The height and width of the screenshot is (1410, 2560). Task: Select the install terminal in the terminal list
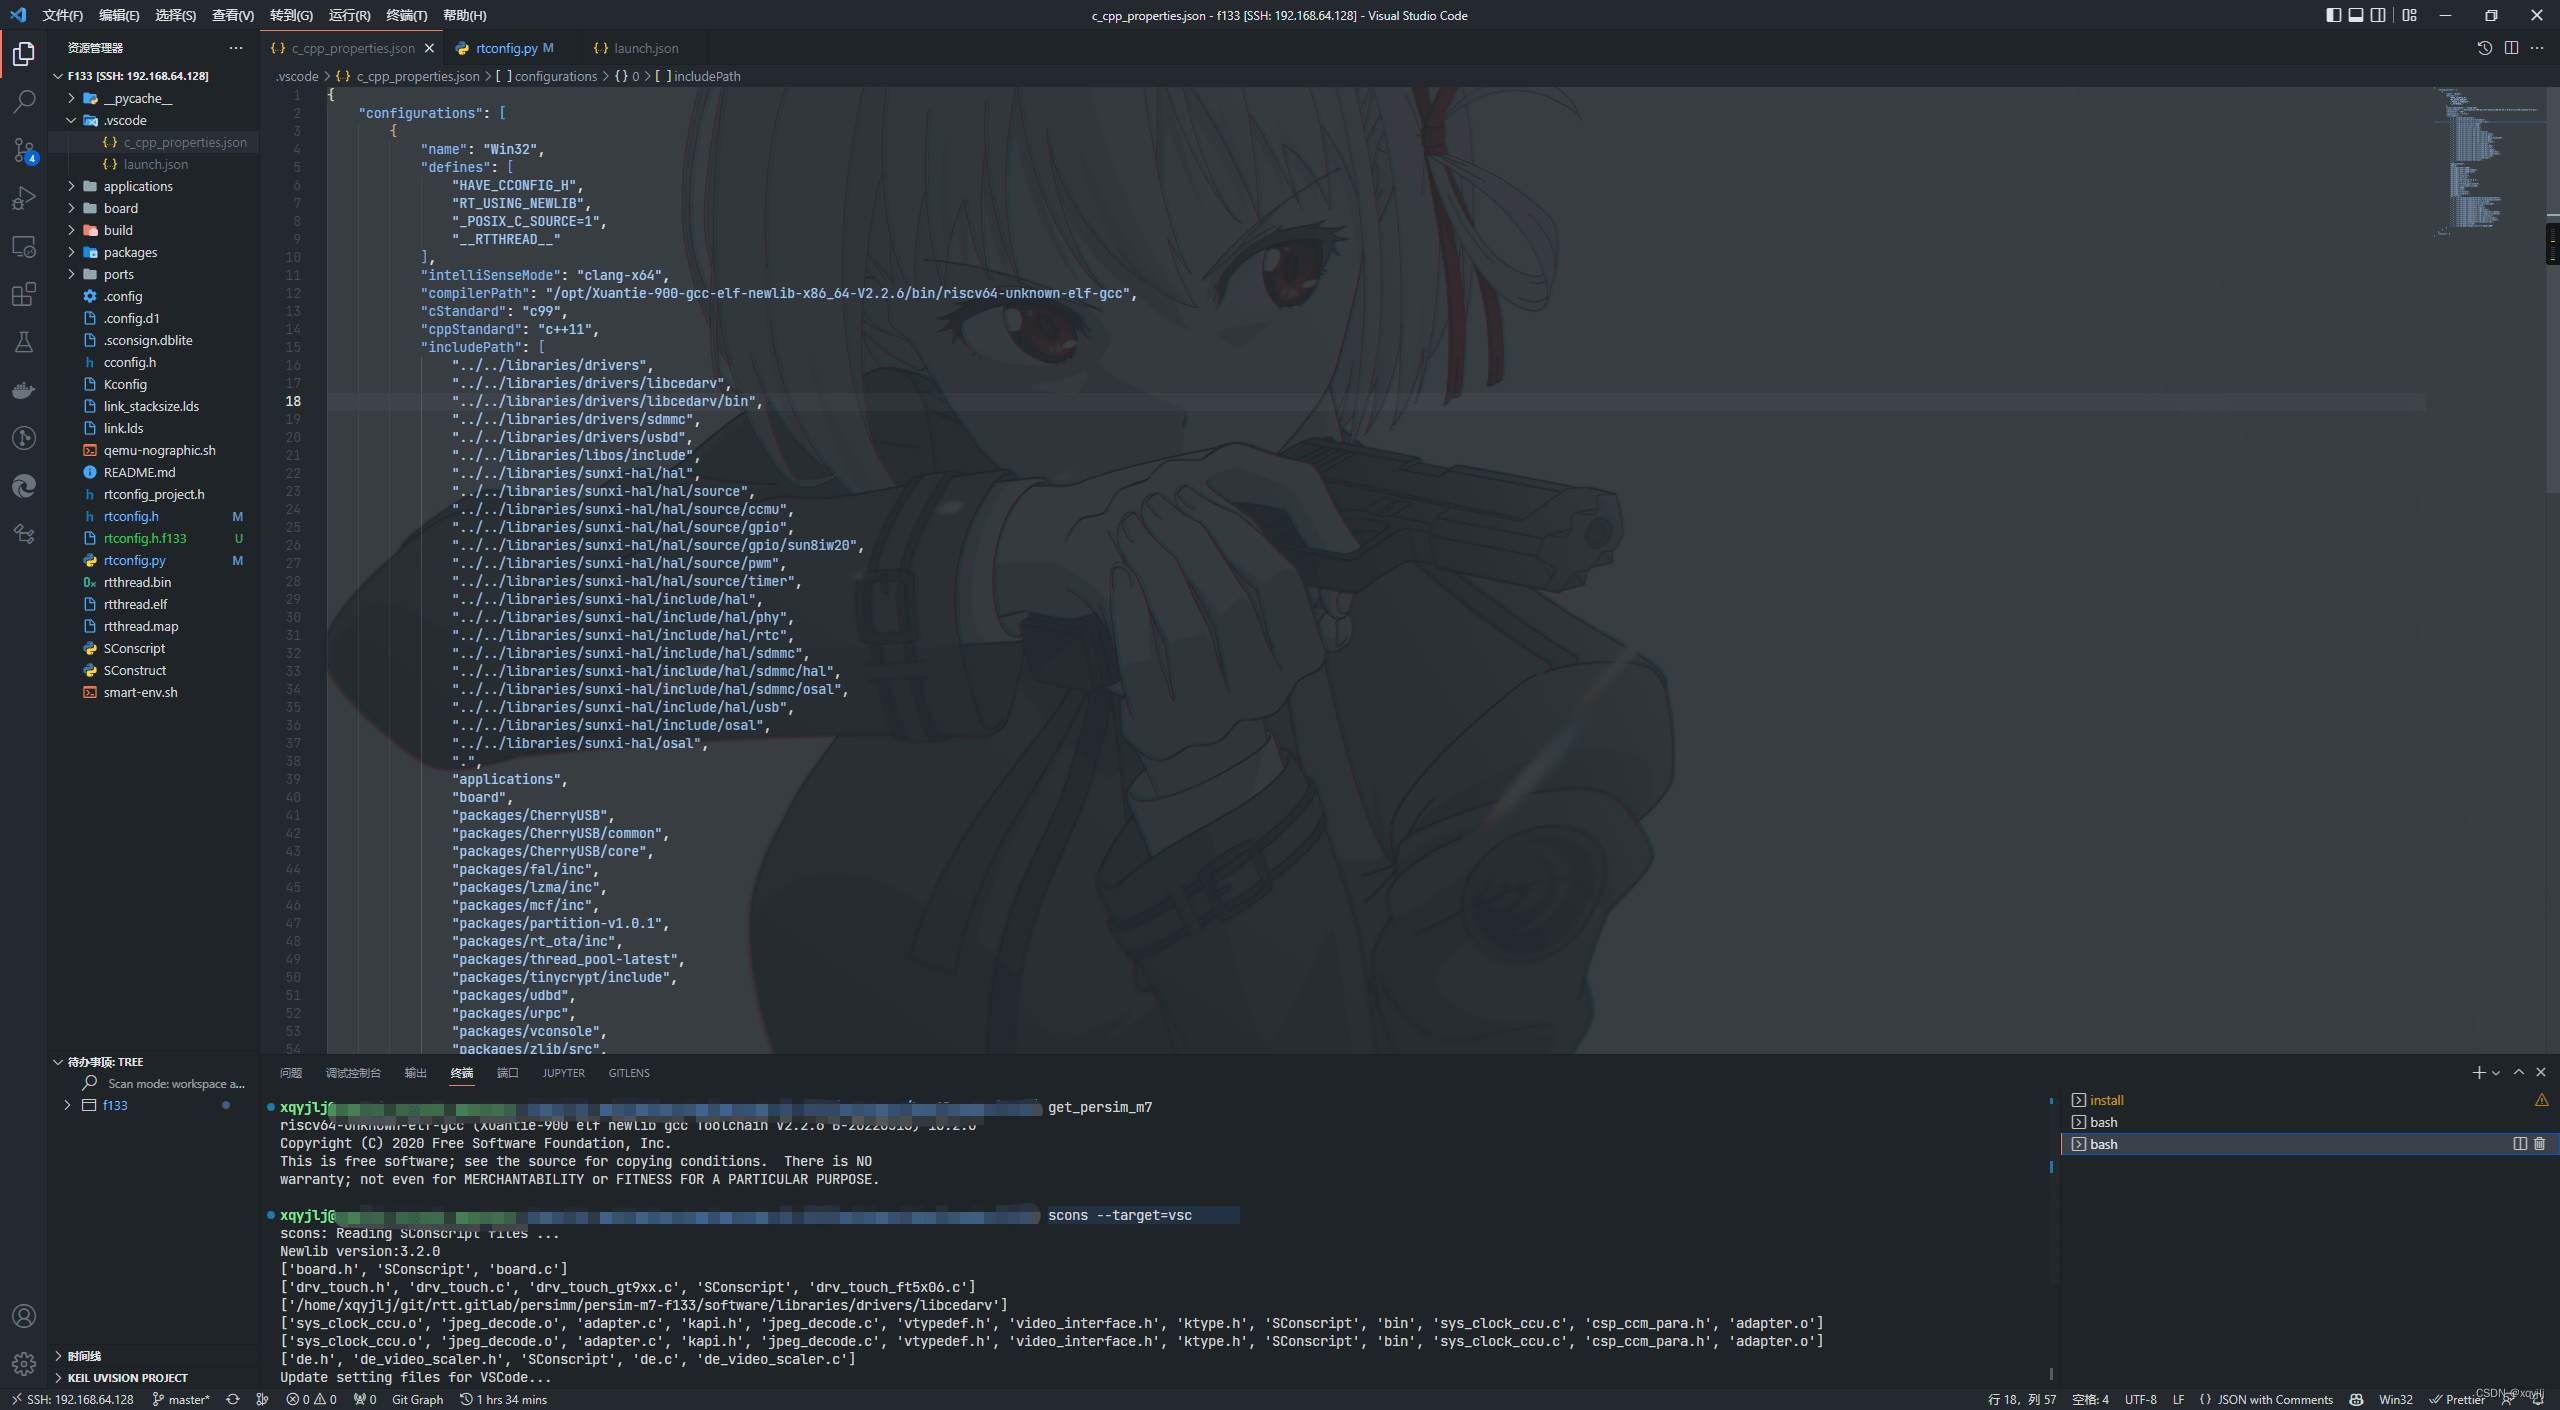tap(2106, 1099)
